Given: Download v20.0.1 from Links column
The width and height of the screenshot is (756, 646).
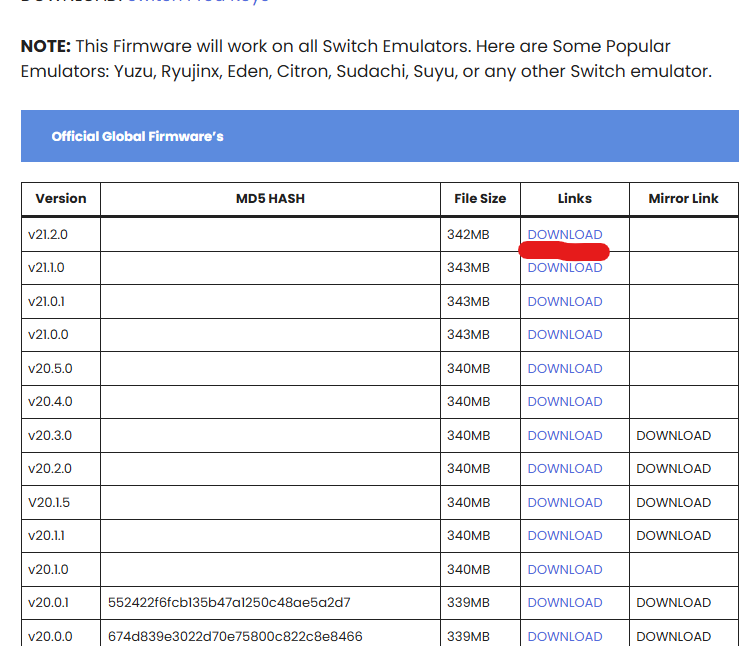Looking at the screenshot, I should tap(565, 603).
